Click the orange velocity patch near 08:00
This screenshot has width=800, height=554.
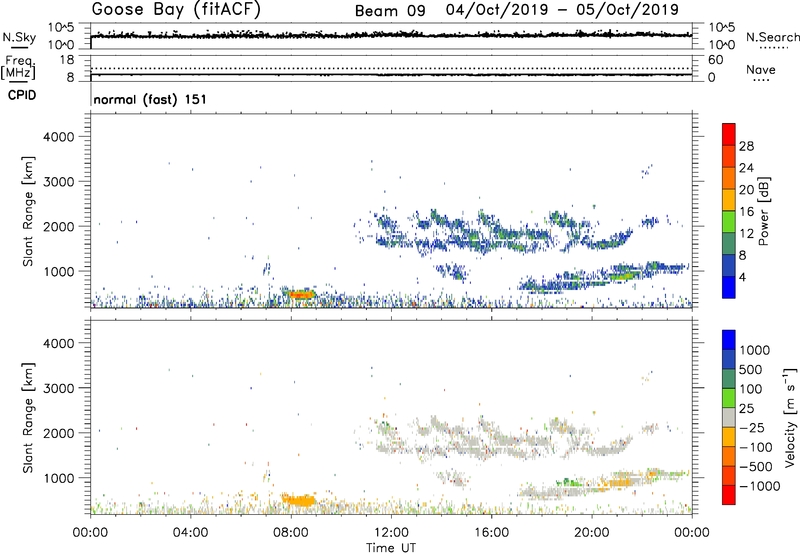[300, 500]
